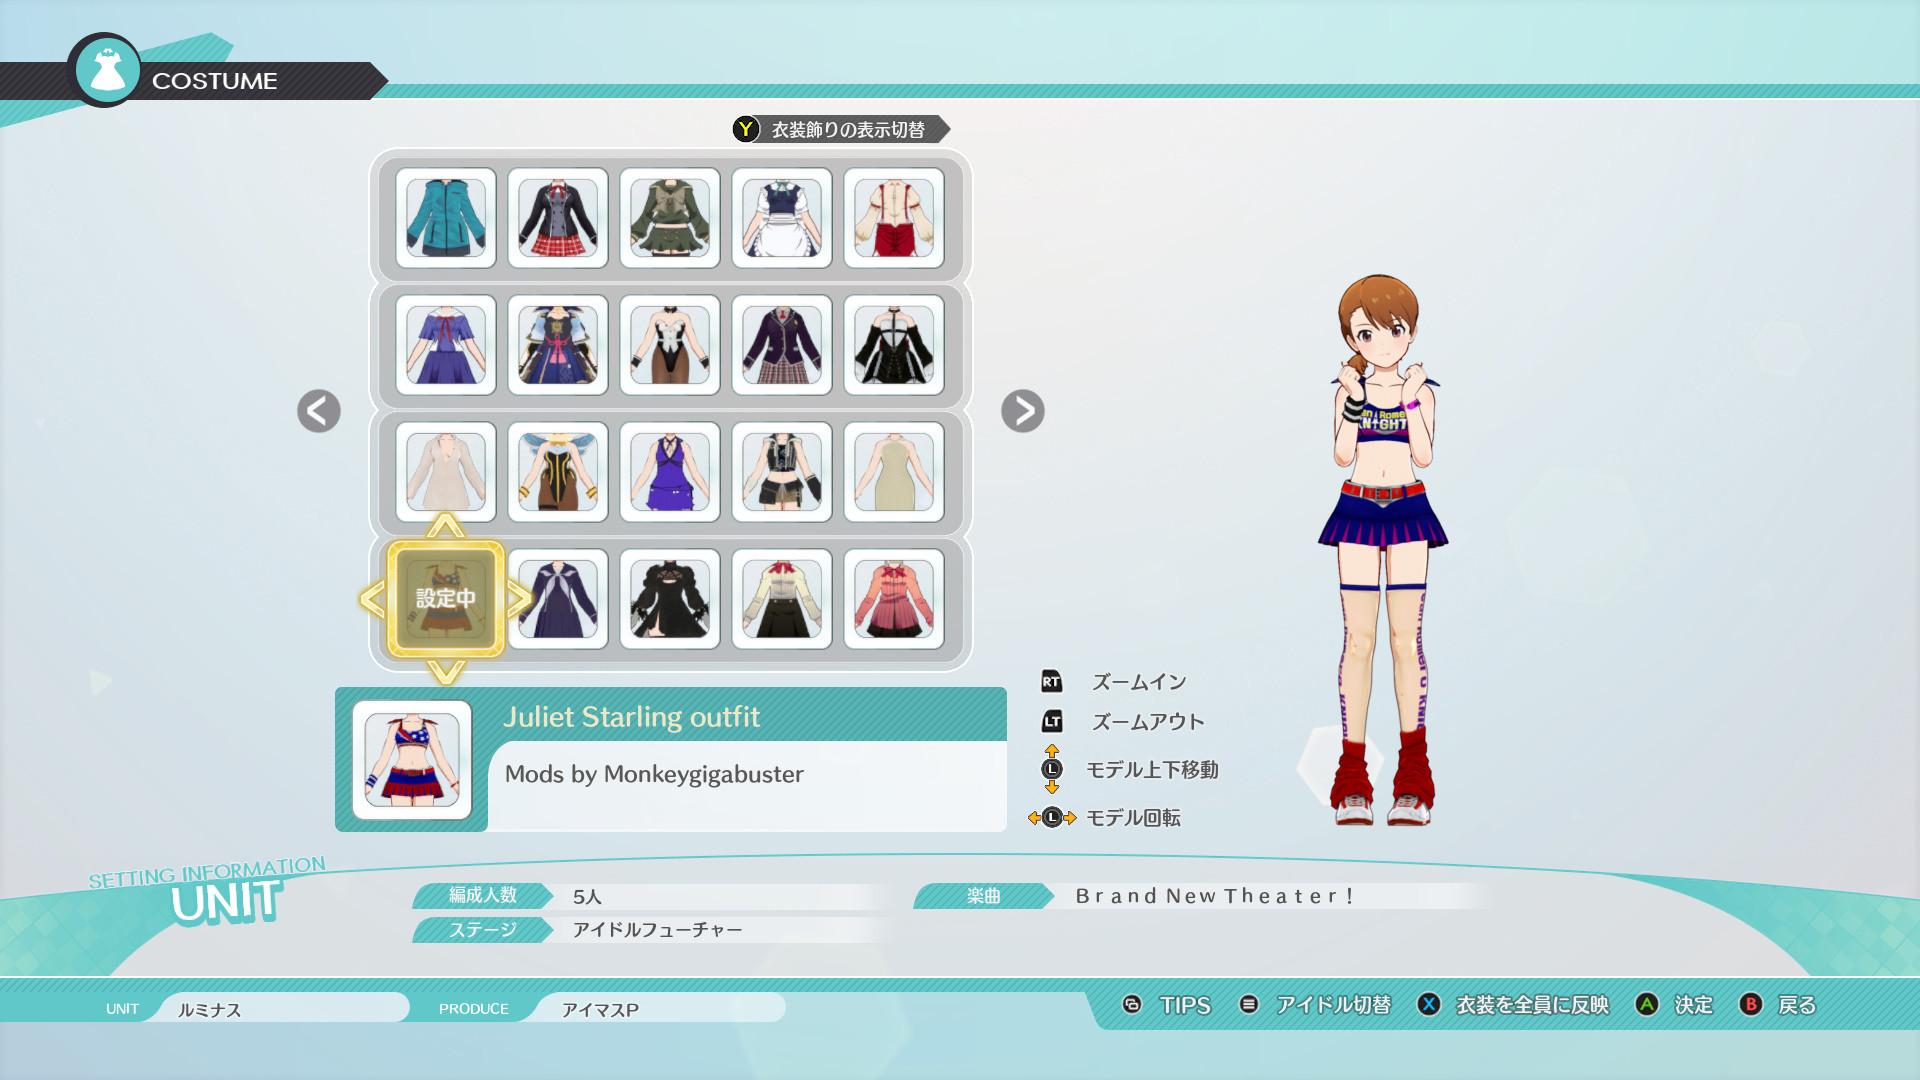
Task: Click the モデル回転 label
Action: [x=1133, y=818]
